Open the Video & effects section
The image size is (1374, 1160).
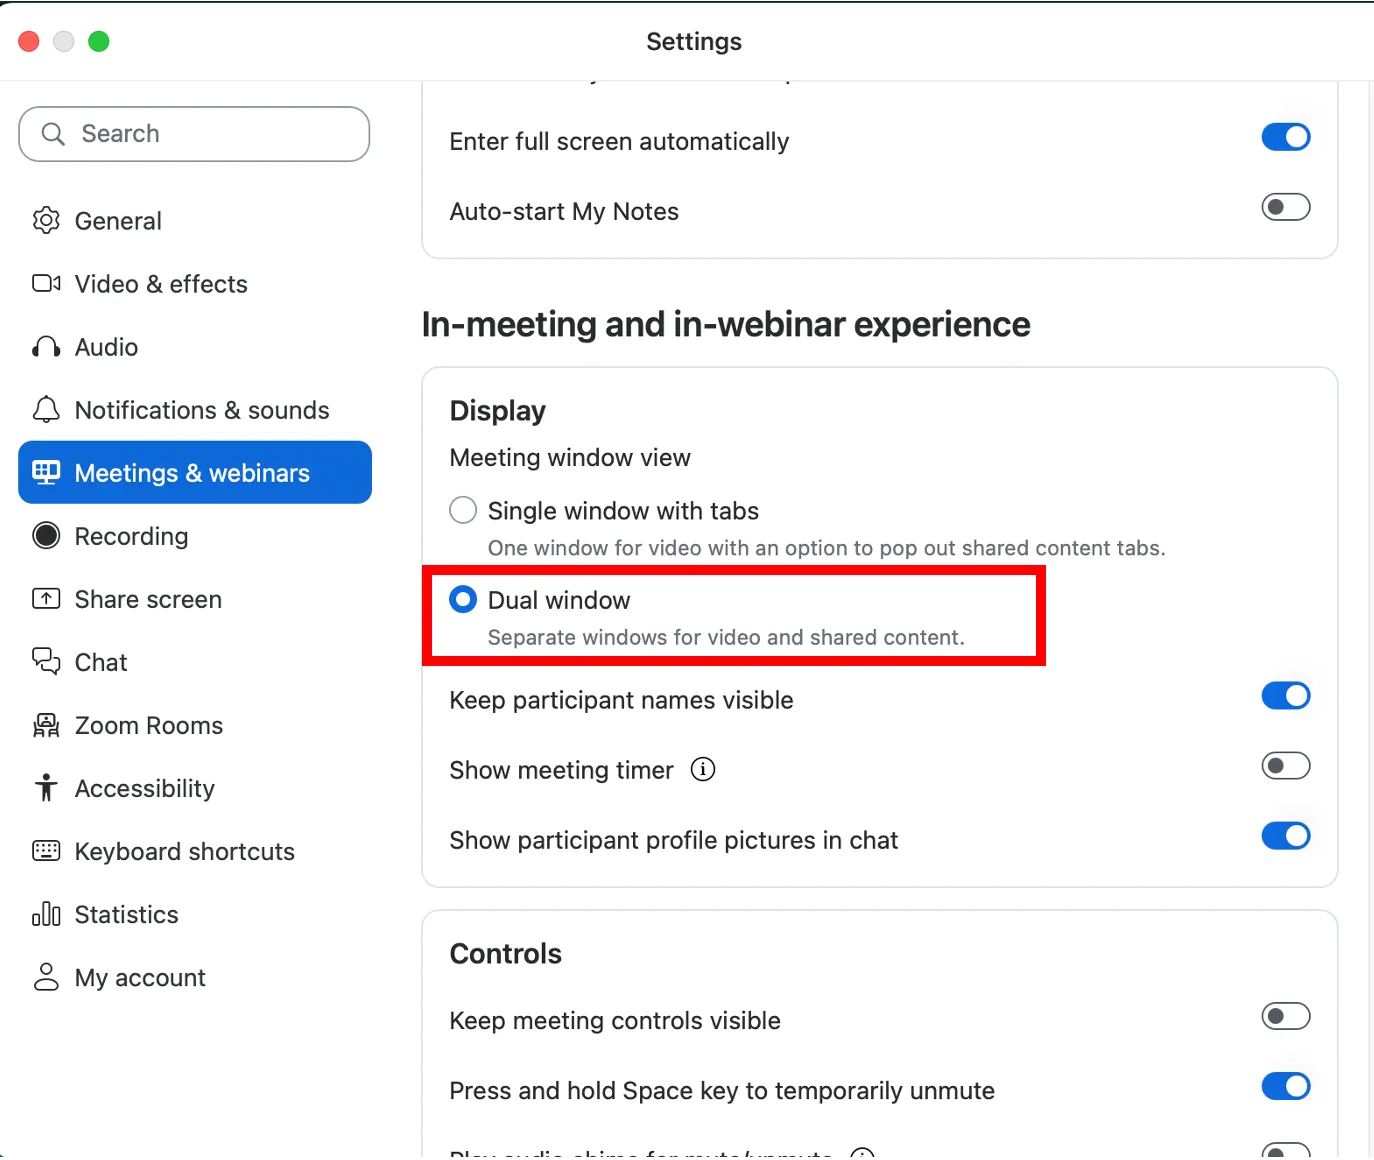click(195, 284)
